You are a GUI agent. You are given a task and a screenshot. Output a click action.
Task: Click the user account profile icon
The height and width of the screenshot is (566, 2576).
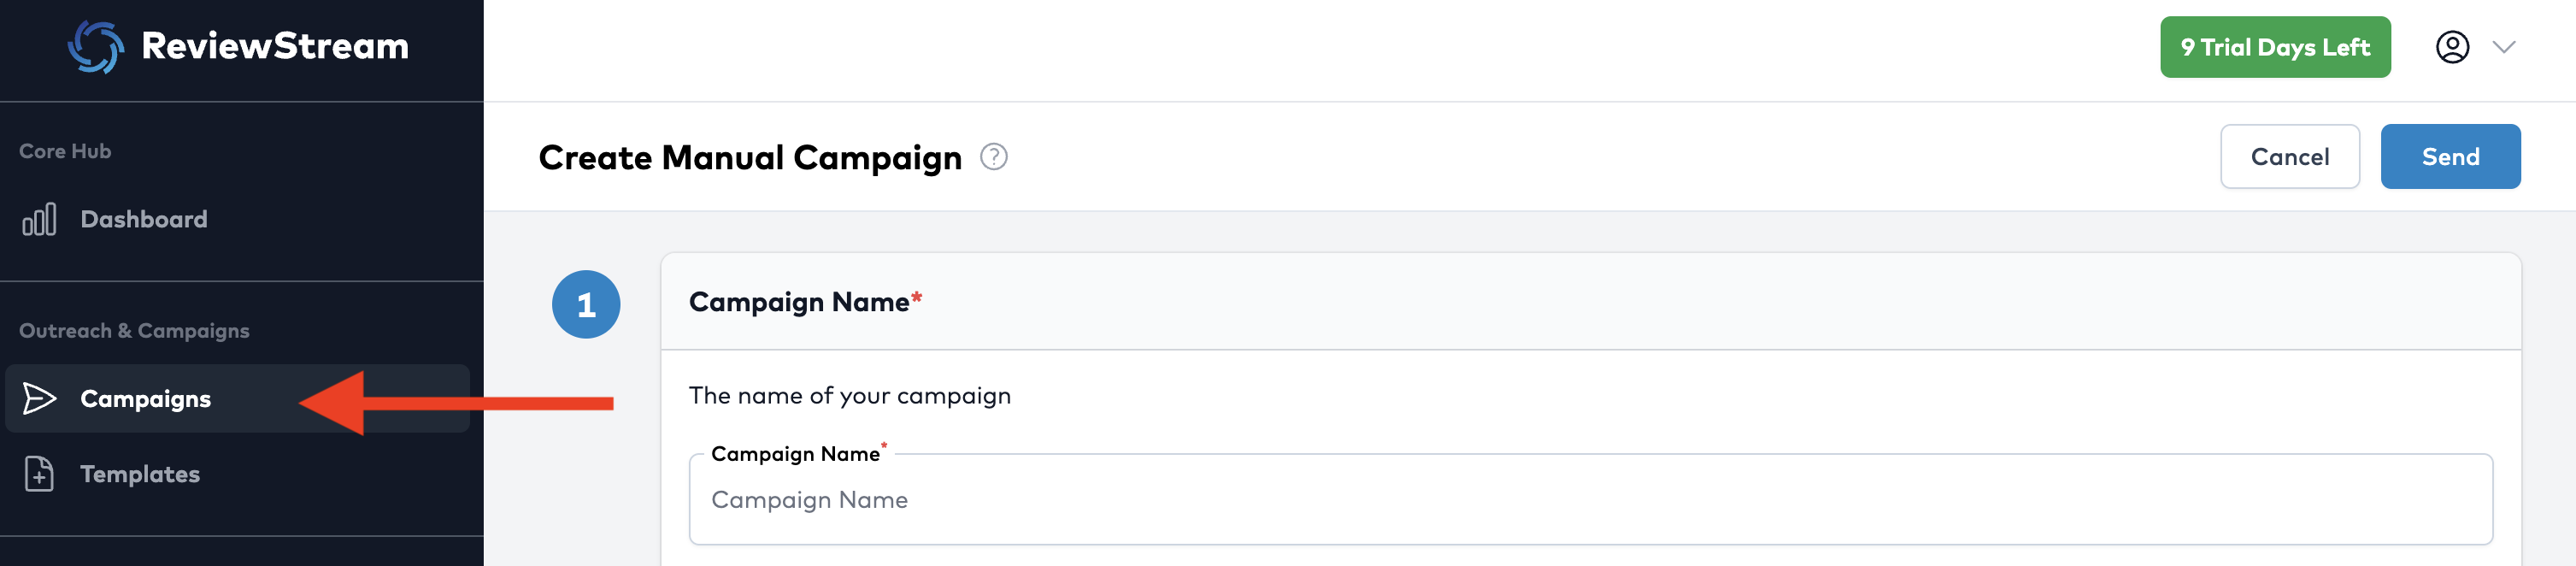point(2451,47)
